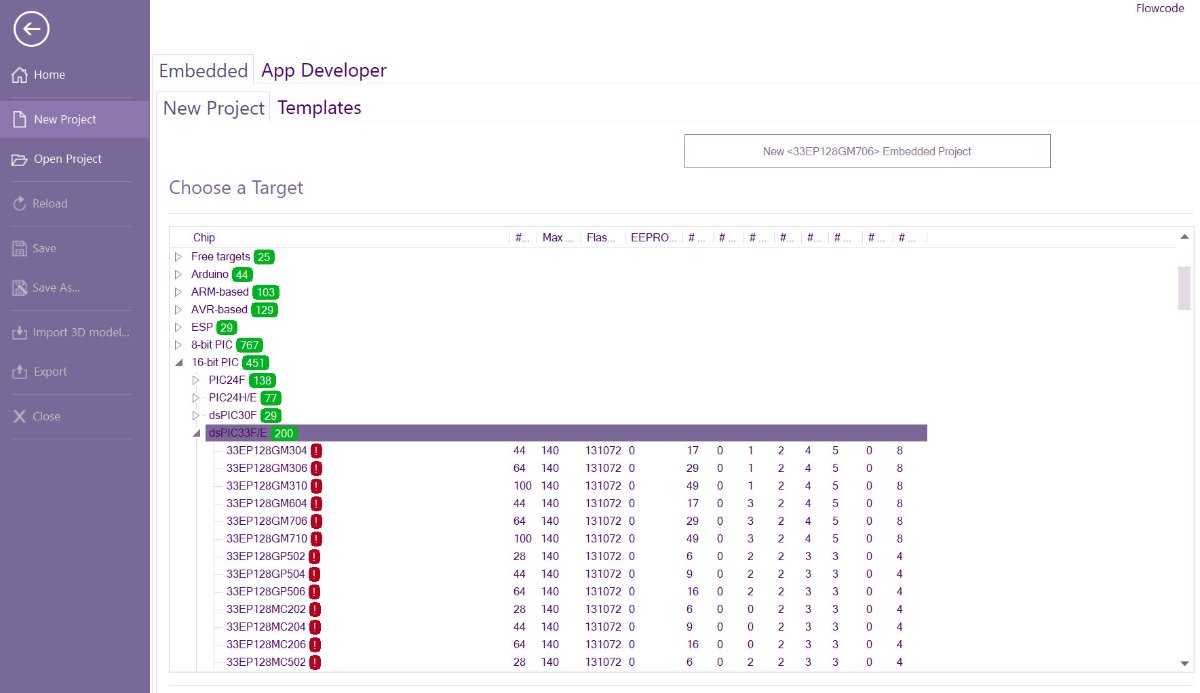1200x693 pixels.
Task: Click the scroll down arrow of chip list
Action: click(1184, 663)
